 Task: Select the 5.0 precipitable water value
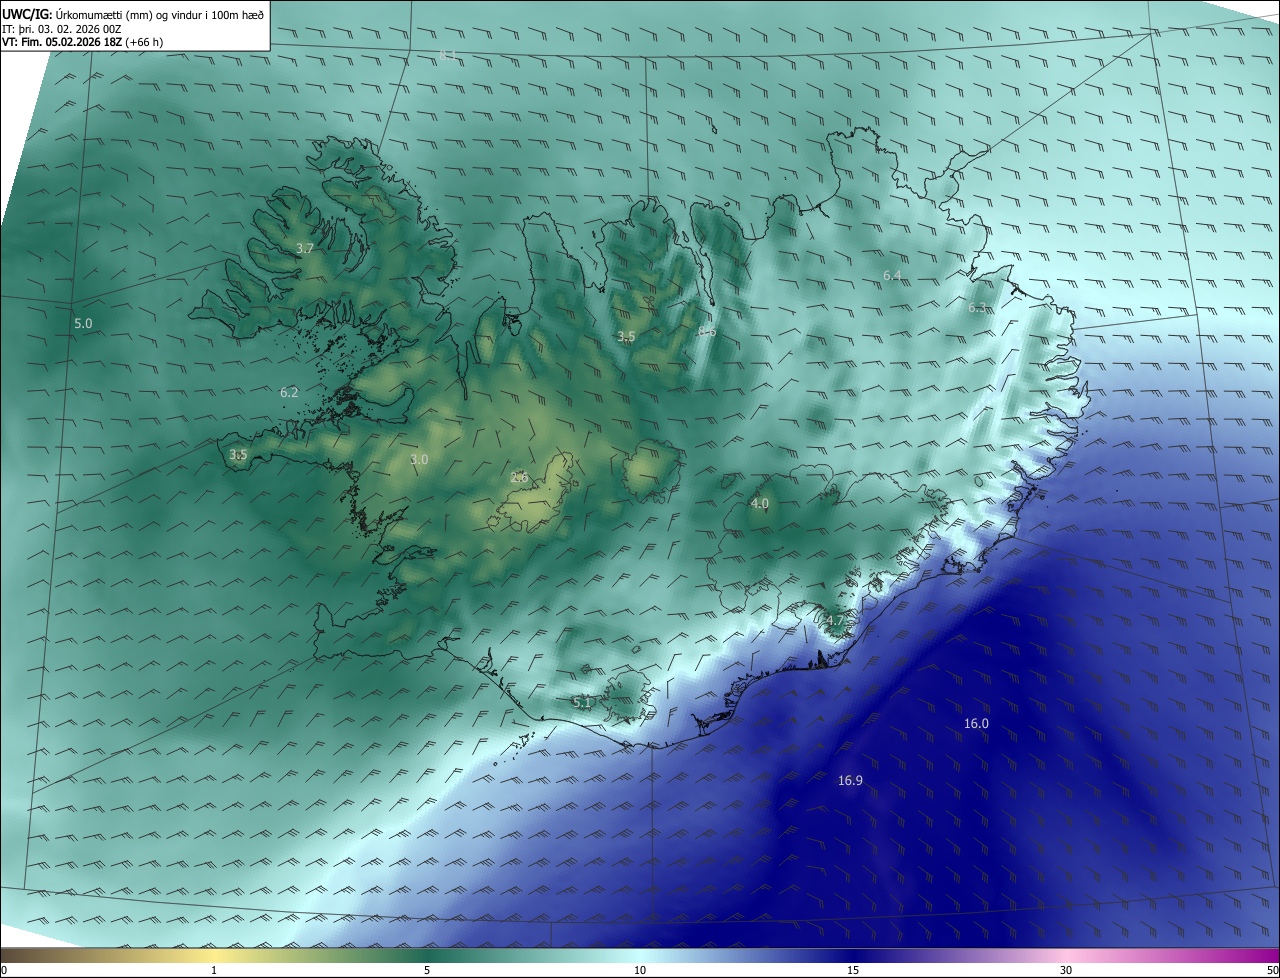coord(83,323)
